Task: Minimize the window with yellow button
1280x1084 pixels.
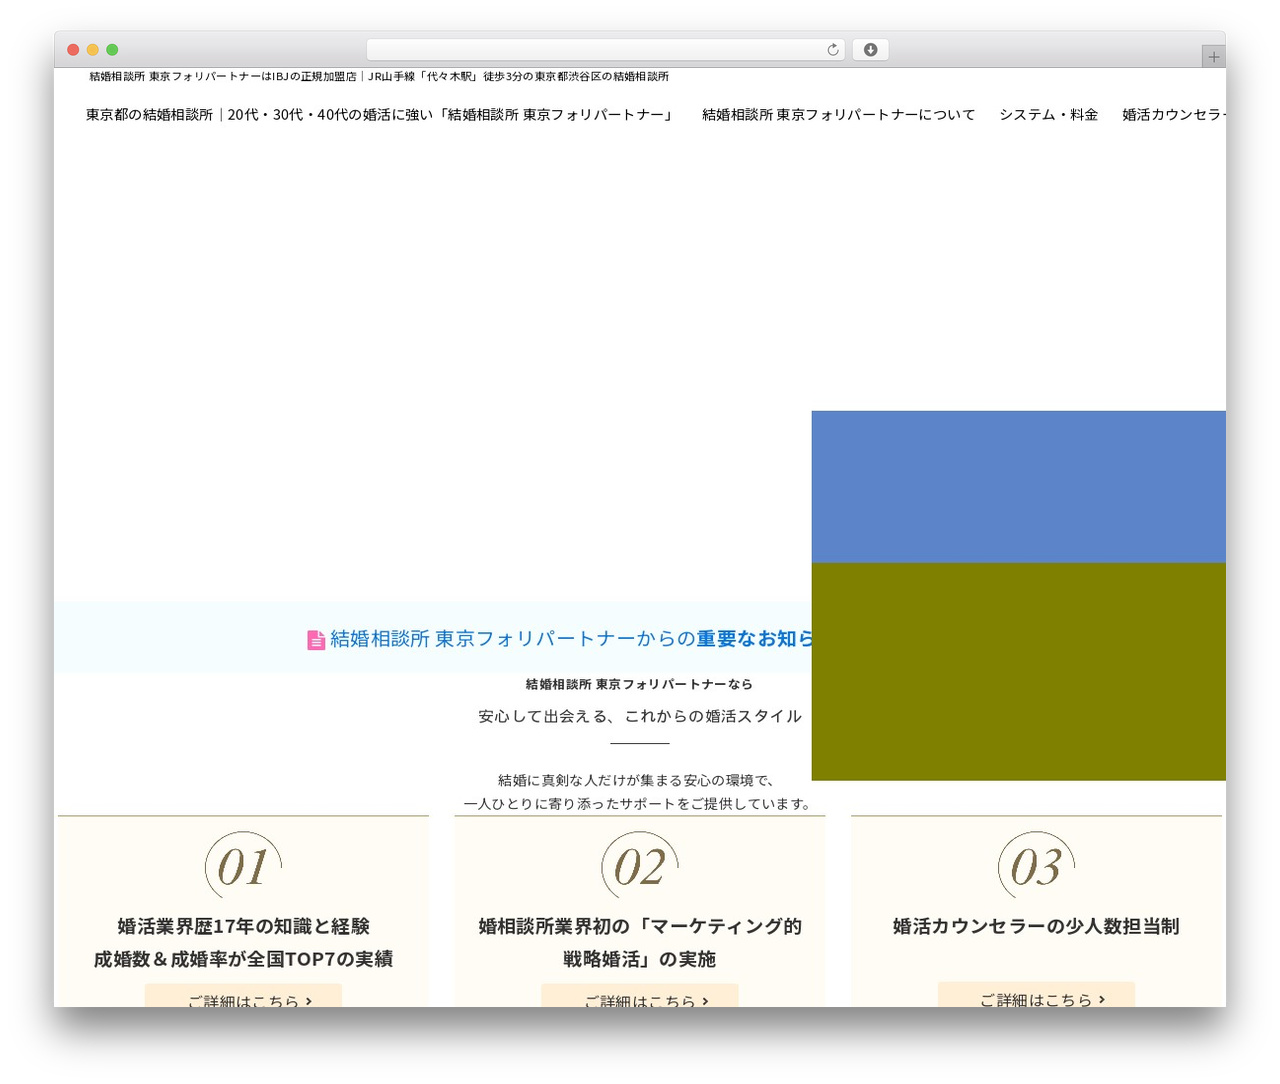Action: coord(93,50)
